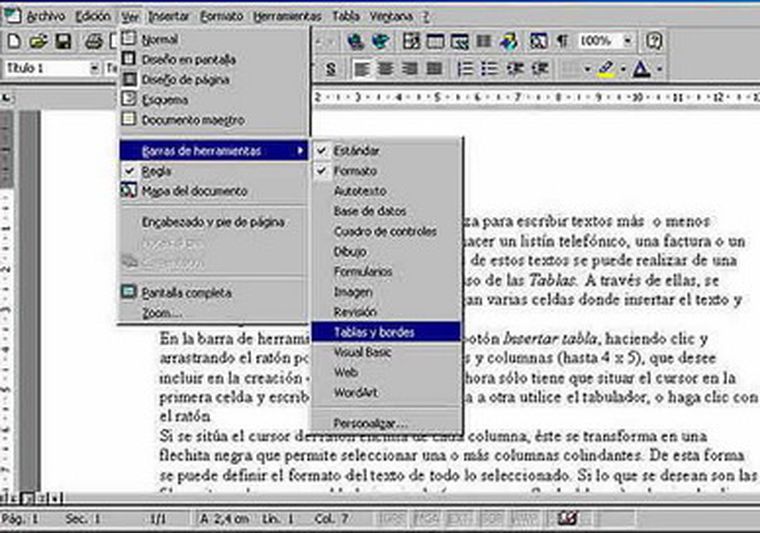This screenshot has width=760, height=533.
Task: Select Mapa del documento menu entry
Action: (214, 191)
